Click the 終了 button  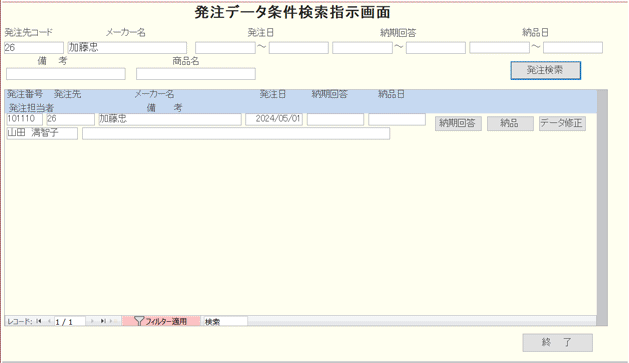[557, 343]
